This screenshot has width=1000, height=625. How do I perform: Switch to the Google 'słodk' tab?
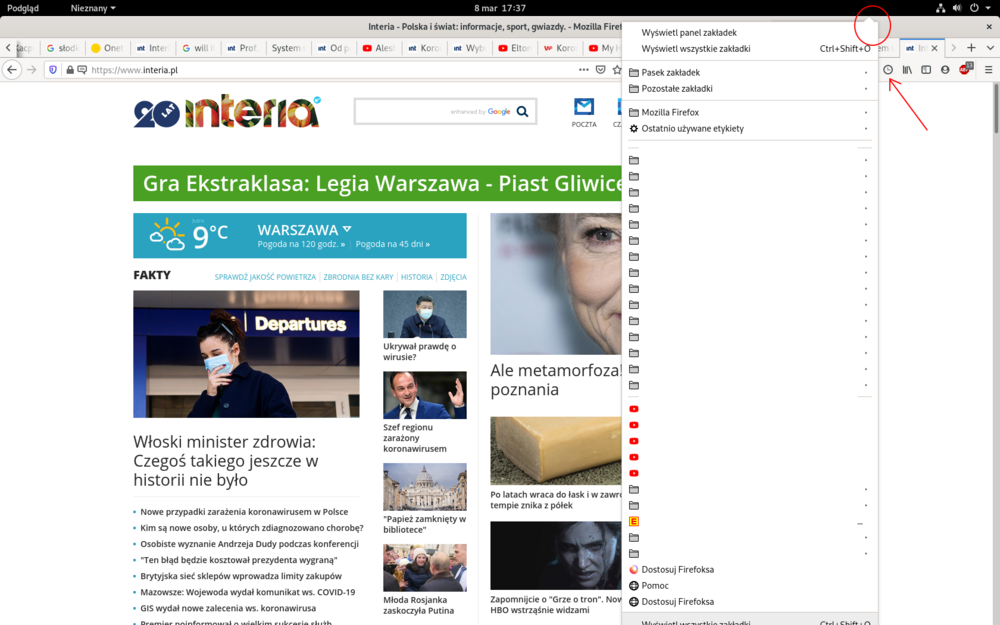[x=62, y=48]
